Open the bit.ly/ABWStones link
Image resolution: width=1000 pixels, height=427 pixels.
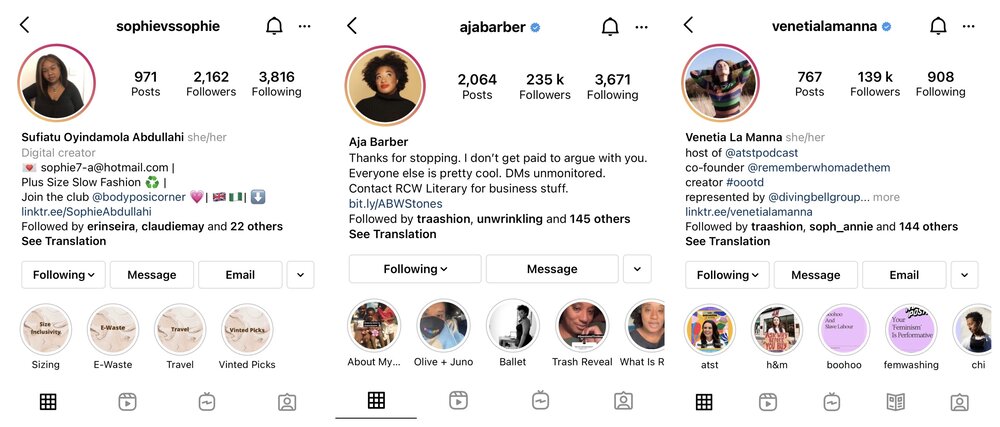tap(395, 204)
